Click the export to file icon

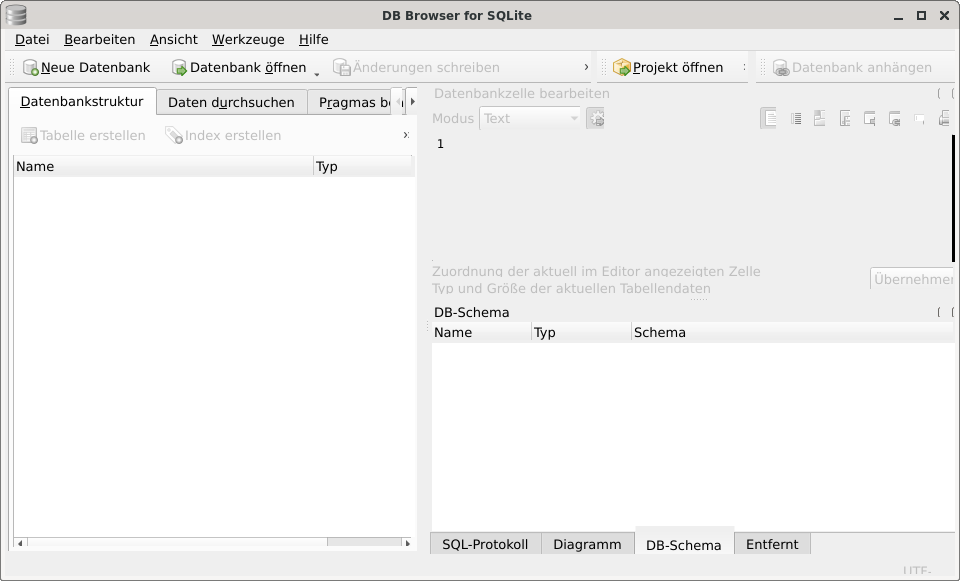click(x=869, y=118)
